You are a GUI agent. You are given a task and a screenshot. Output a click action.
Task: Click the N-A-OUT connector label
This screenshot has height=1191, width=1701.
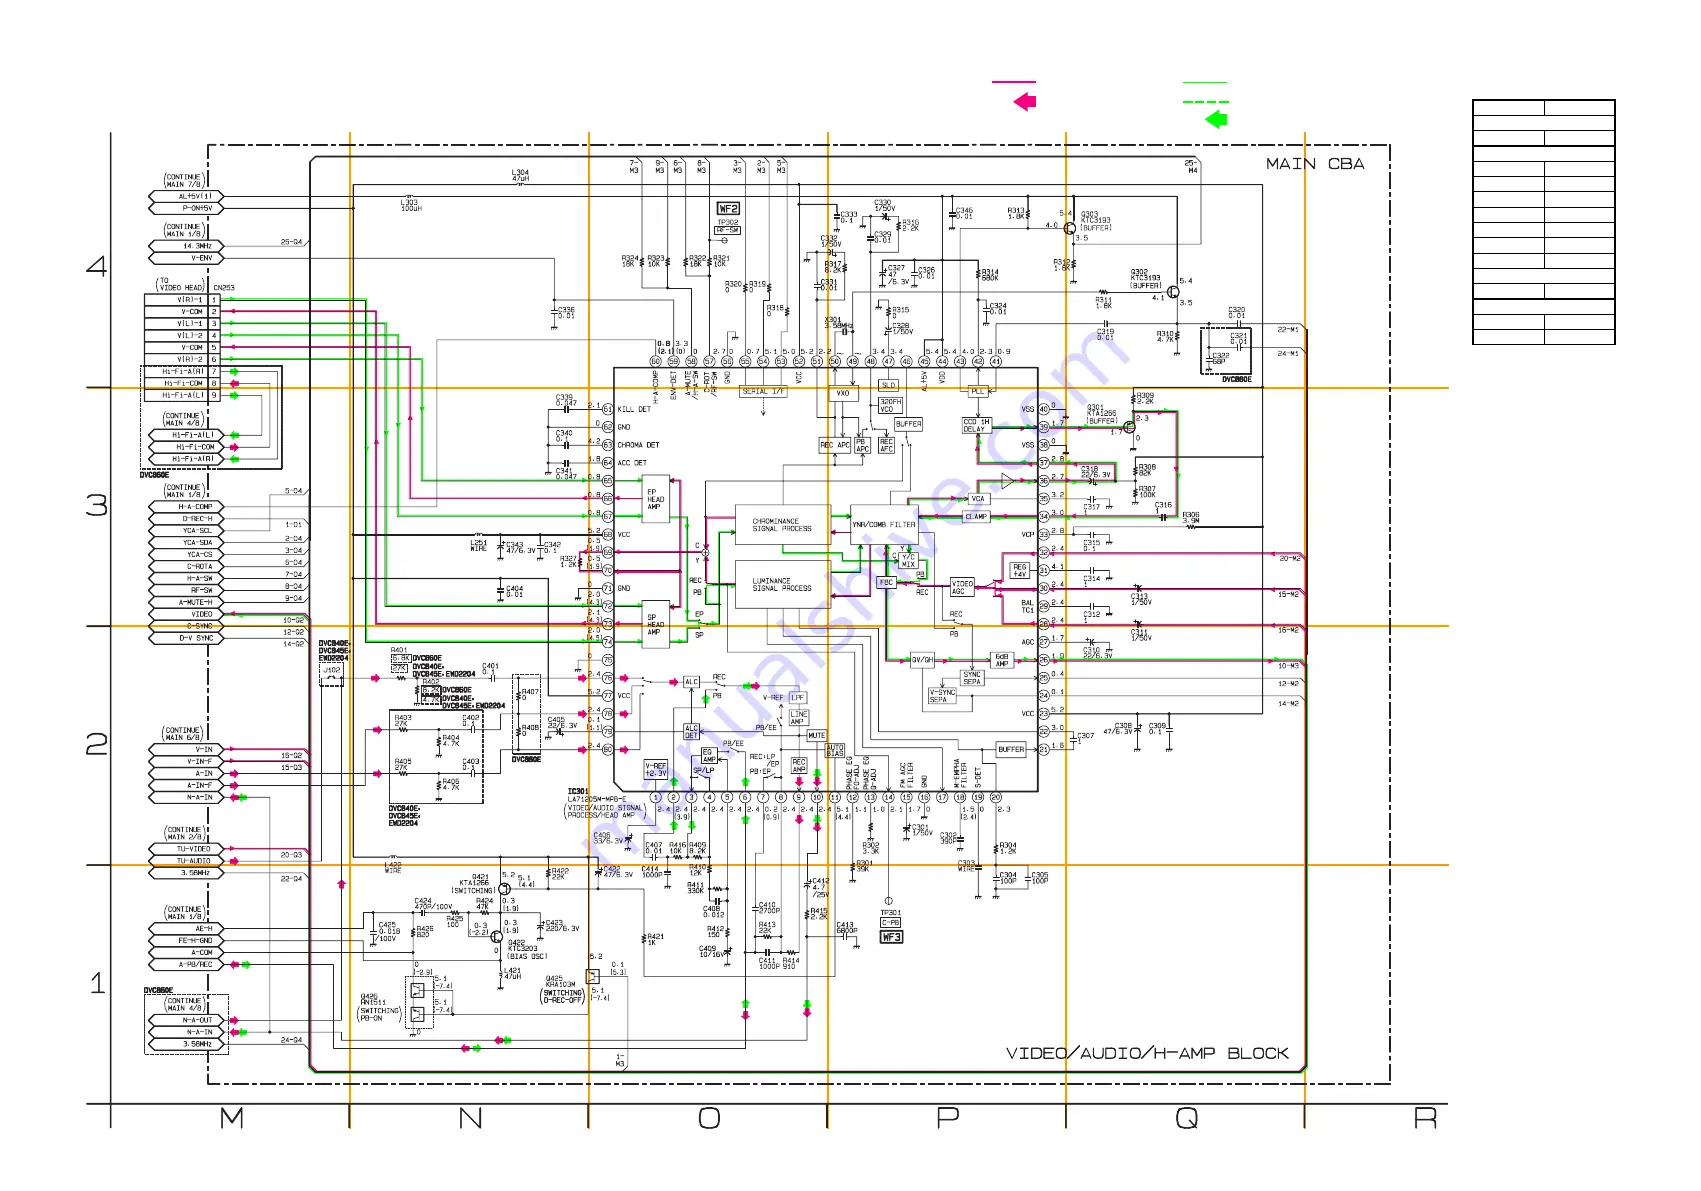188,1021
